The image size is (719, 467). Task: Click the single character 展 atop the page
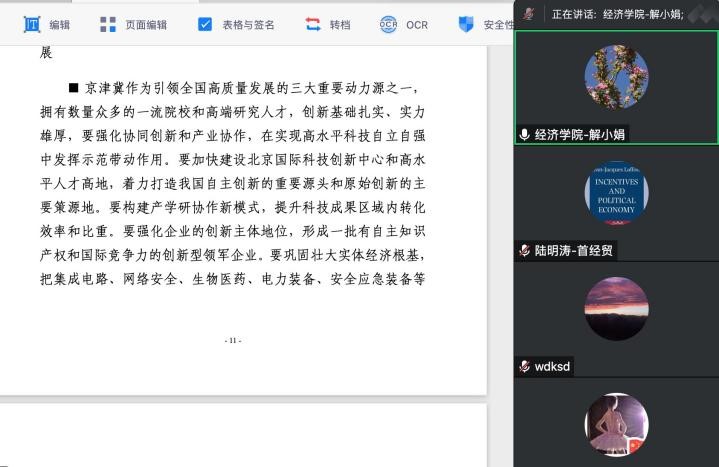(x=46, y=53)
